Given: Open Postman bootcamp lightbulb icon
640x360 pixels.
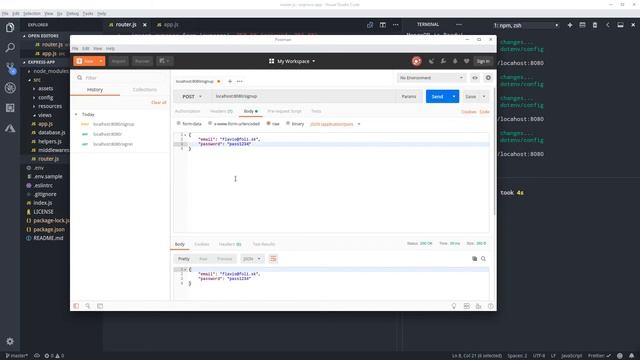Looking at the screenshot, I should tap(454, 306).
